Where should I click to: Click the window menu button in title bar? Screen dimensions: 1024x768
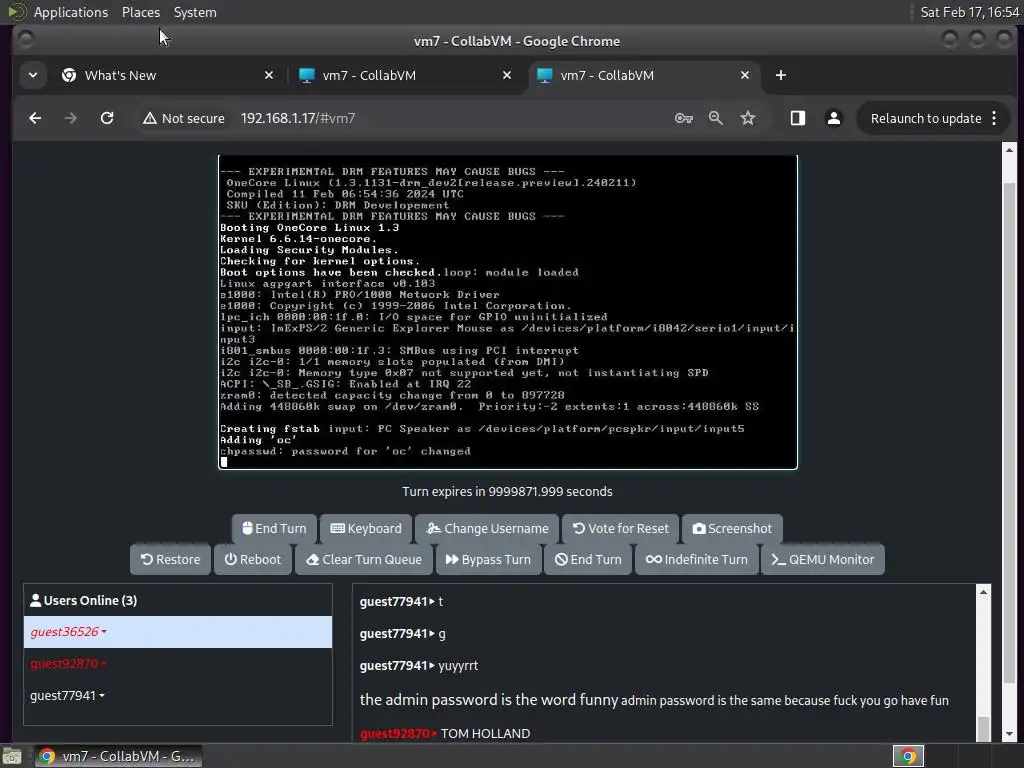click(x=25, y=40)
